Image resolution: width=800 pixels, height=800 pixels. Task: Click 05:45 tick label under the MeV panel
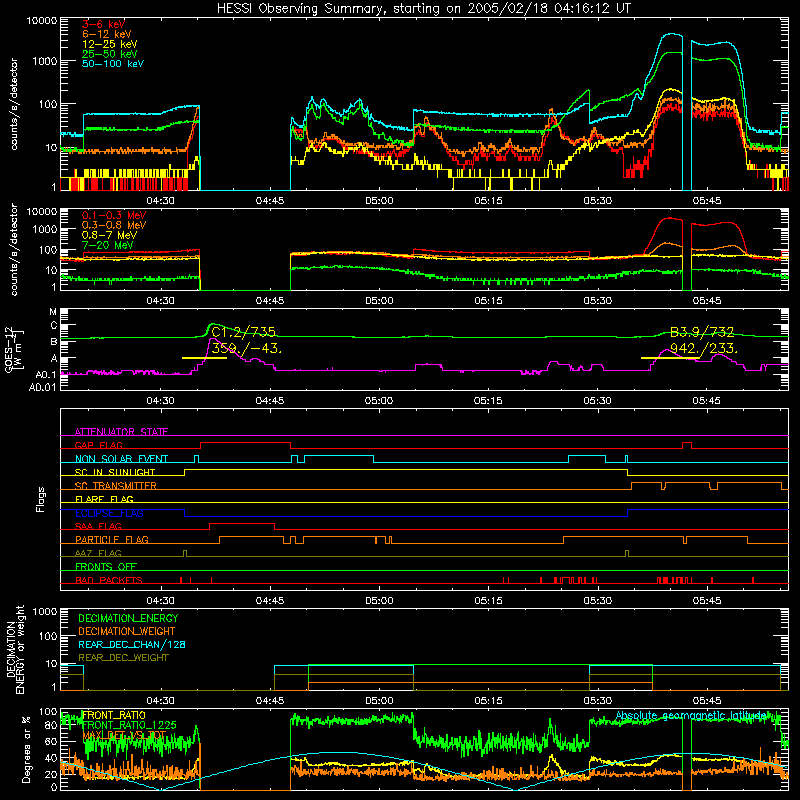pyautogui.click(x=707, y=301)
